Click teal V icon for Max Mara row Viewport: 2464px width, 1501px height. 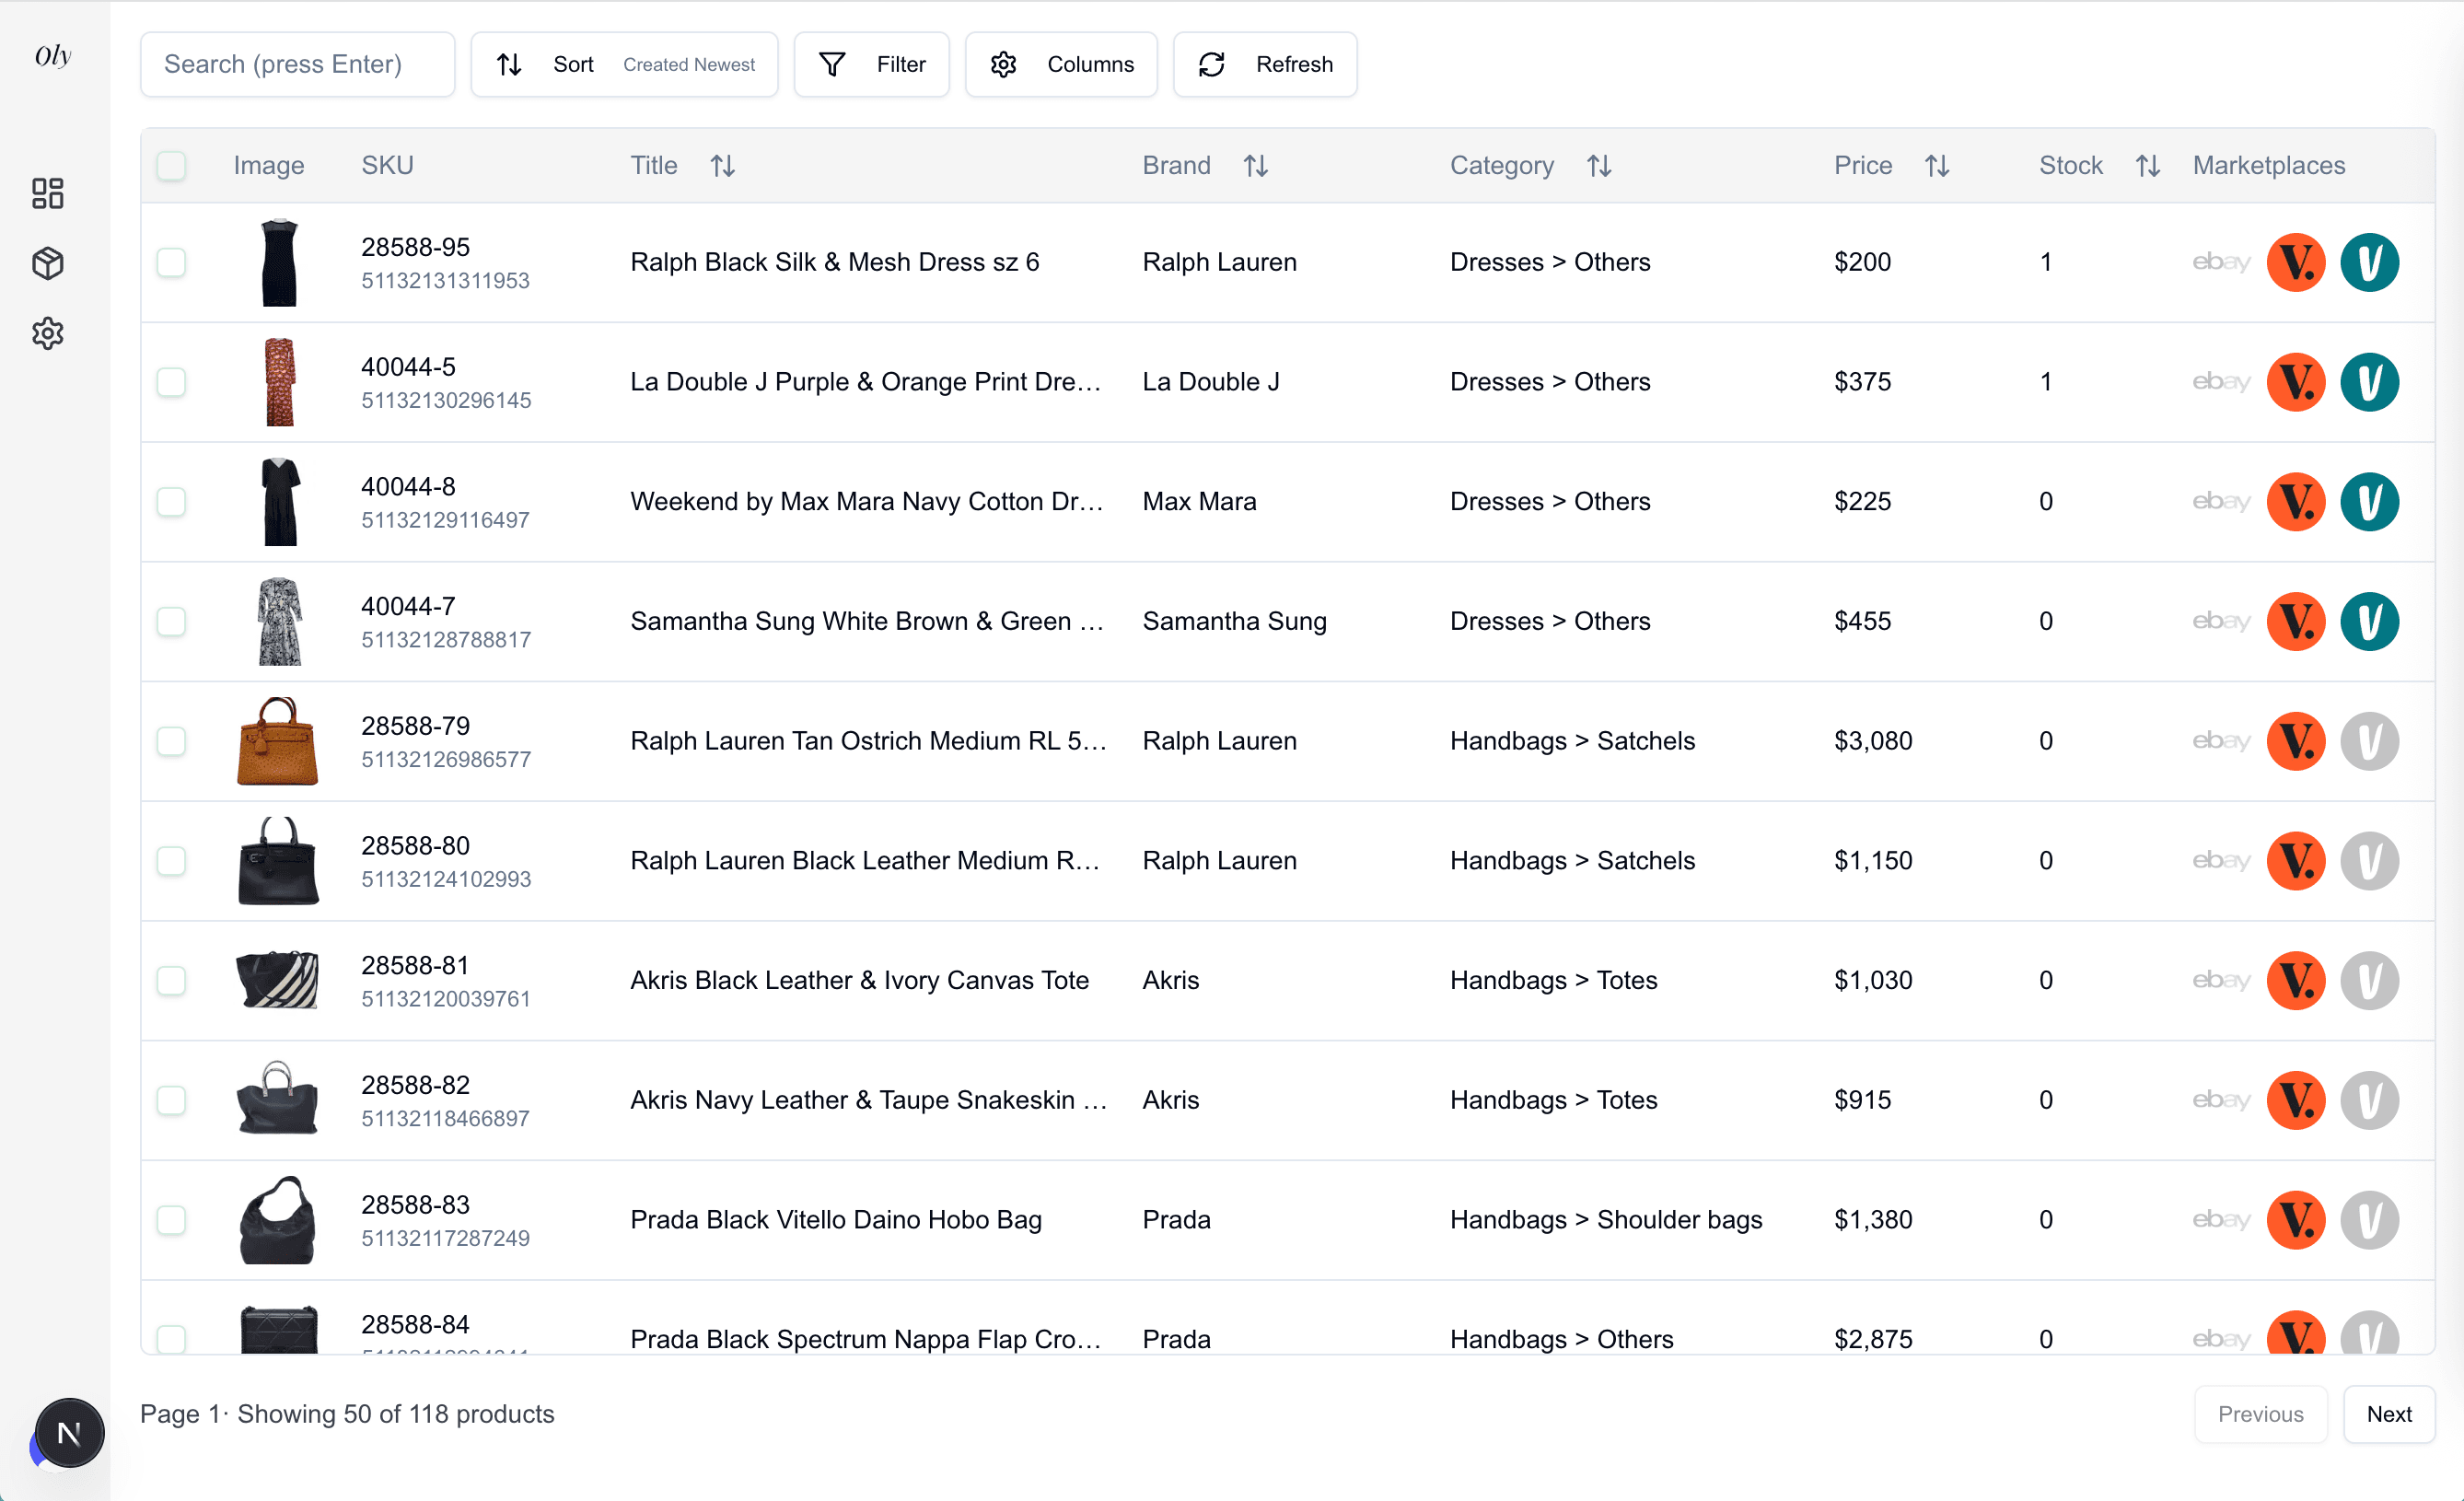pyautogui.click(x=2369, y=501)
